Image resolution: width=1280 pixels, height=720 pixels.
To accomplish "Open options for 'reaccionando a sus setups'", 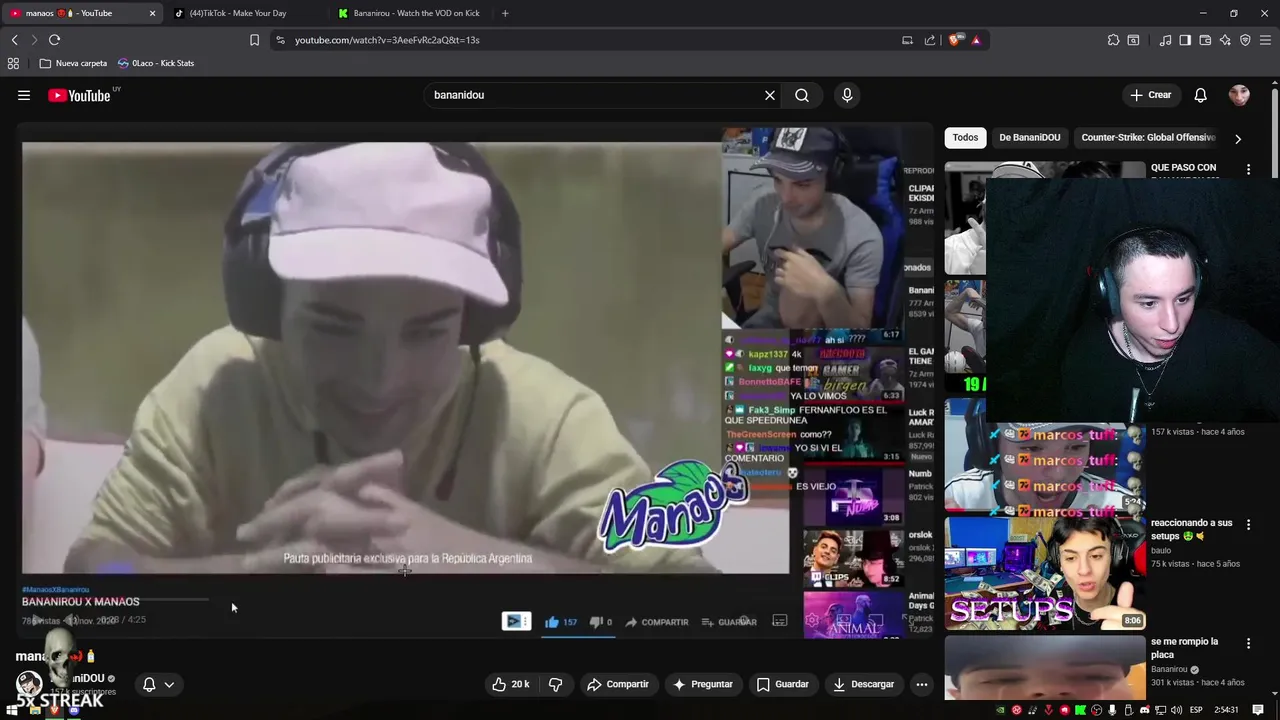I will click(x=1248, y=525).
